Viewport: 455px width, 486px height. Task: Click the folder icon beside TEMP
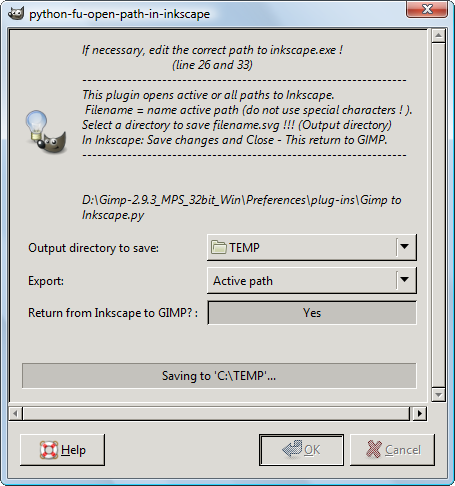pyautogui.click(x=219, y=247)
